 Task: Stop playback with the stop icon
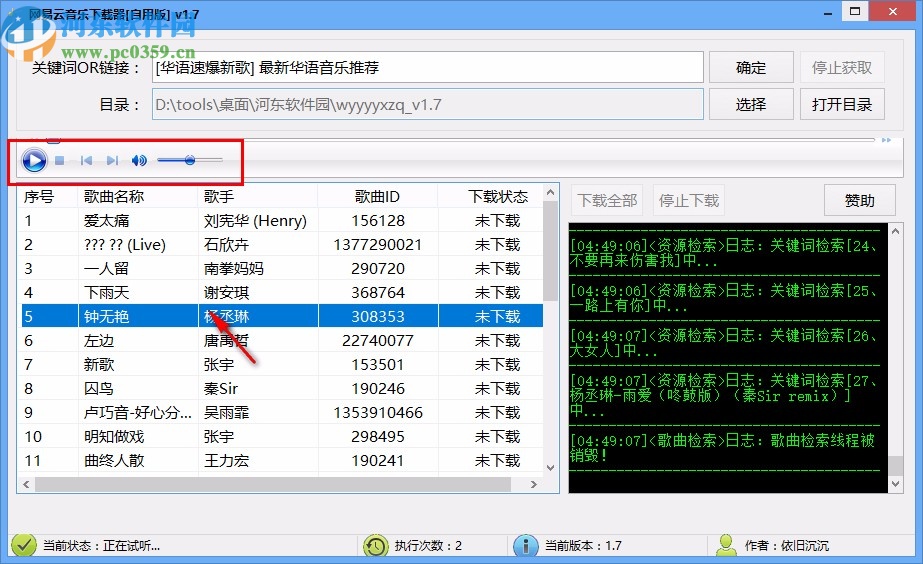59,160
